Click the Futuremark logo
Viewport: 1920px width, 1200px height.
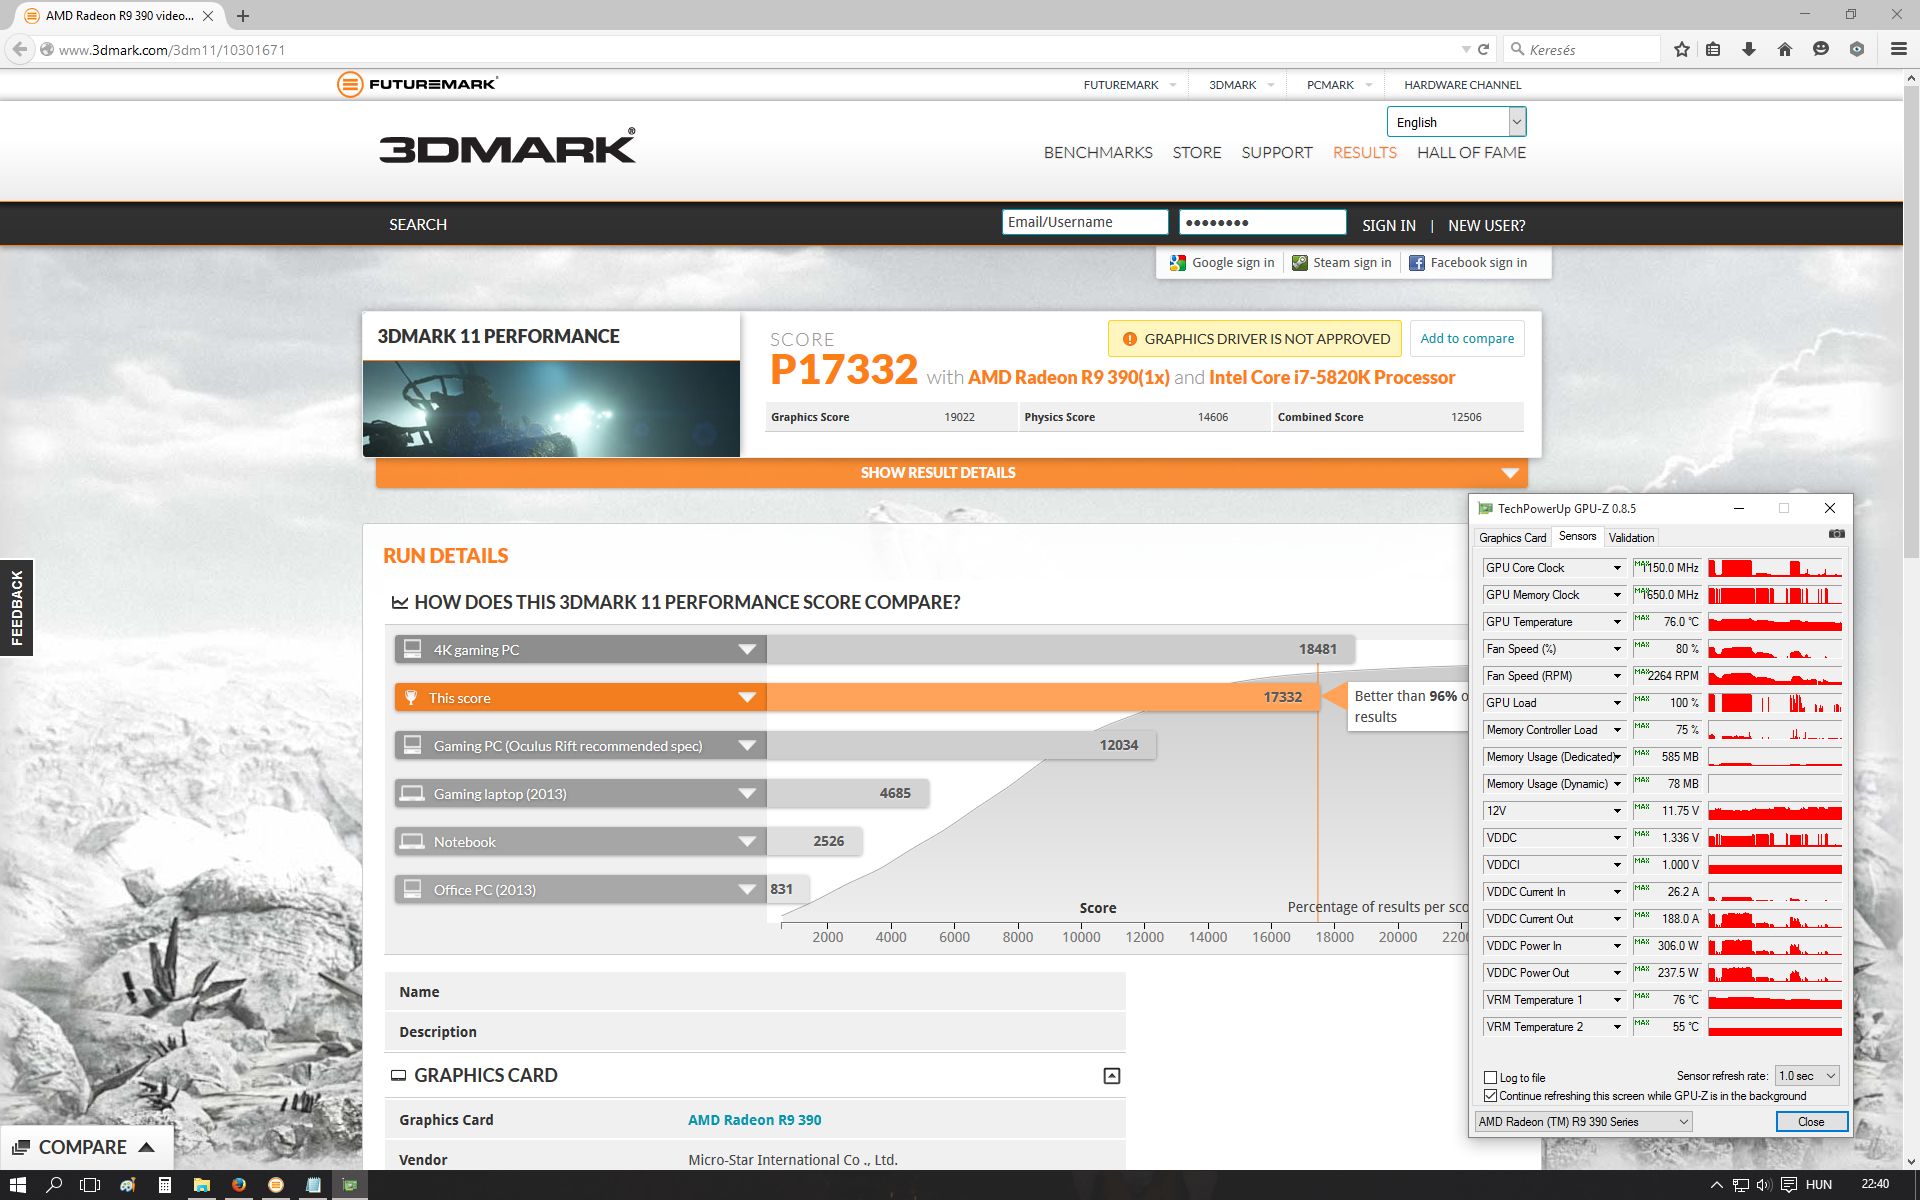(x=417, y=84)
